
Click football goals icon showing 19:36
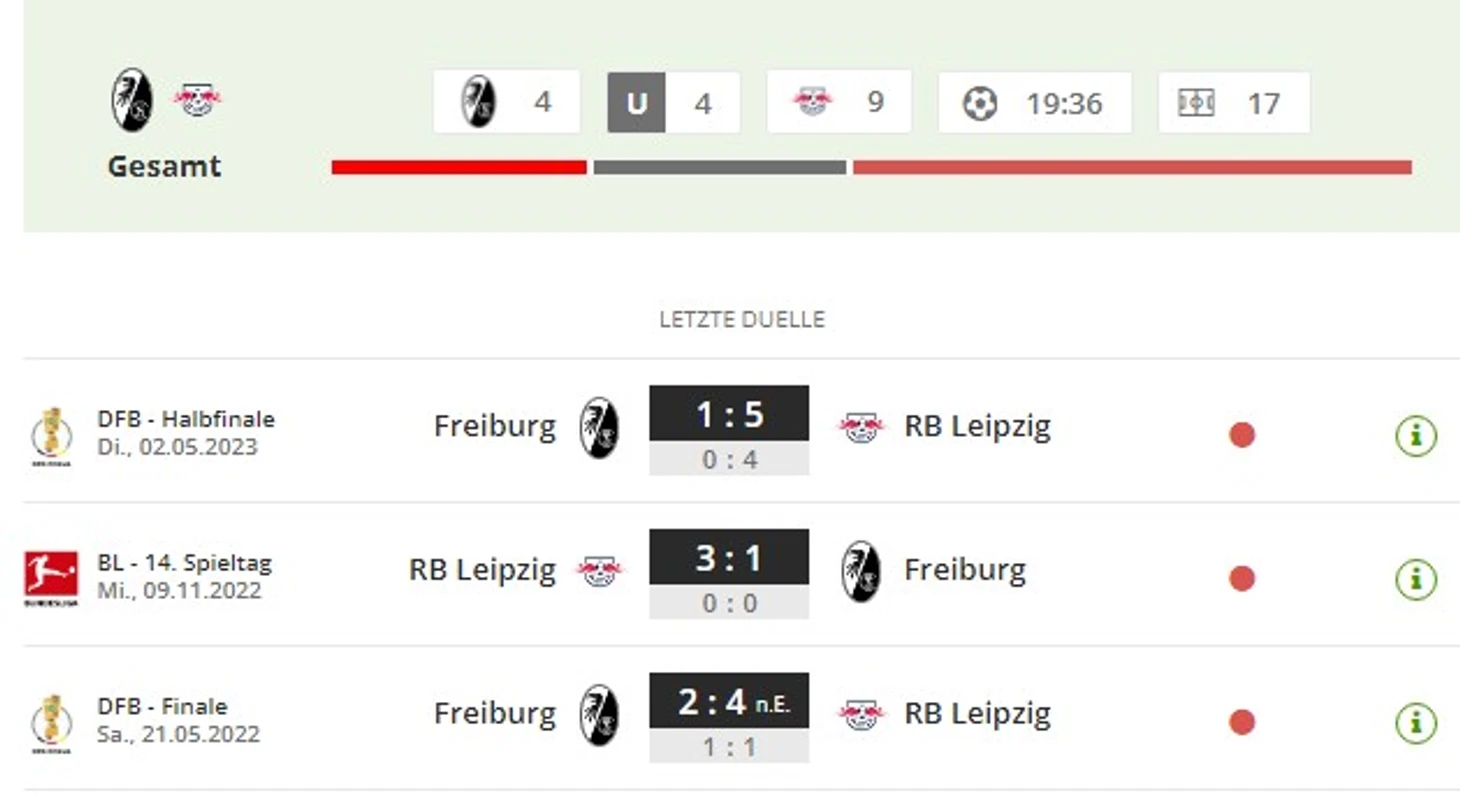pyautogui.click(x=980, y=103)
